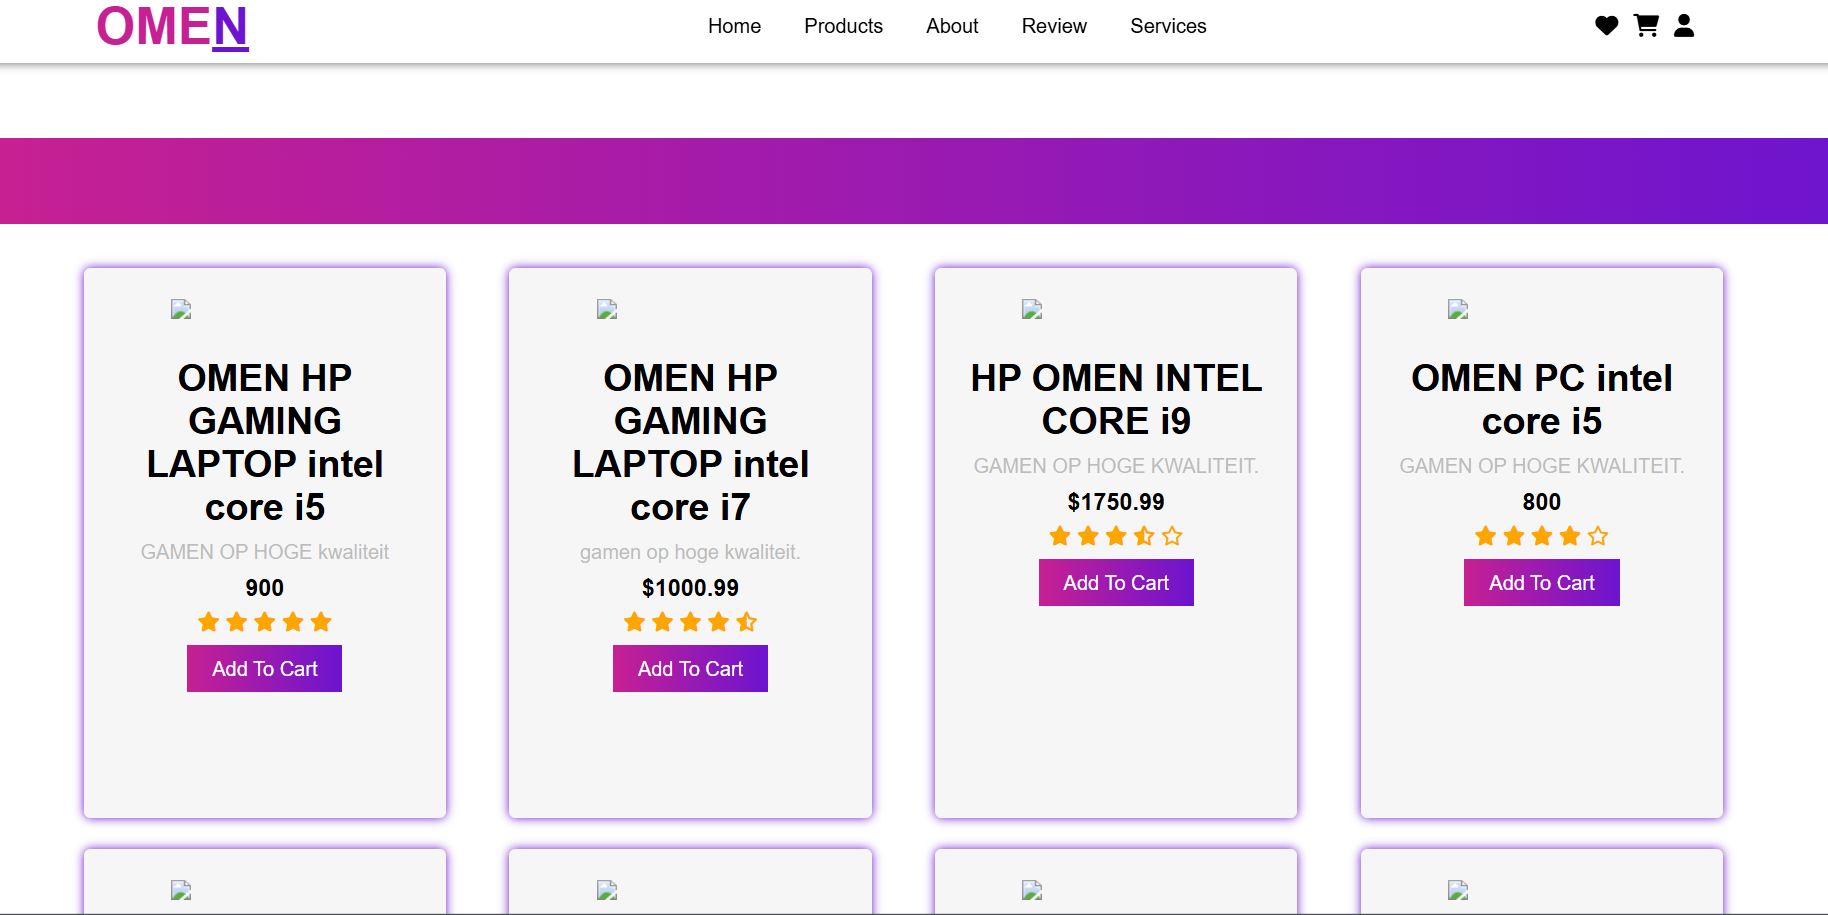Screen dimensions: 1828x915
Task: Click the OMEN logo
Action: tap(171, 27)
